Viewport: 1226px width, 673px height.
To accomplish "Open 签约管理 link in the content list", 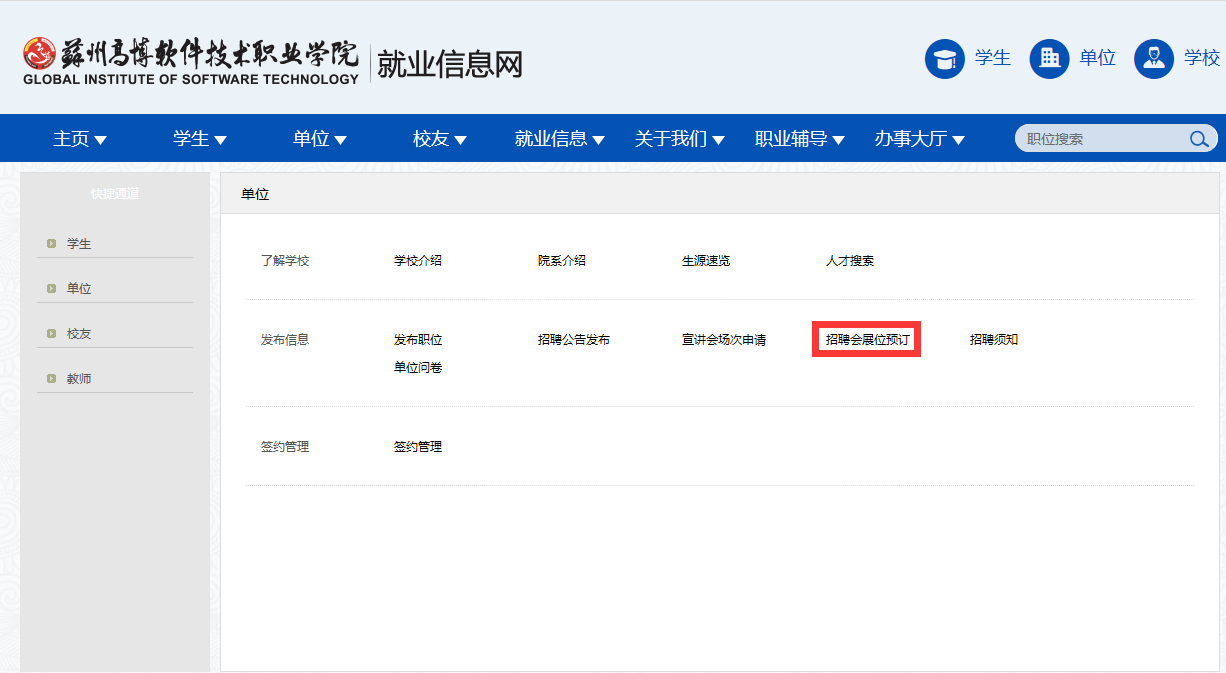I will coord(418,447).
